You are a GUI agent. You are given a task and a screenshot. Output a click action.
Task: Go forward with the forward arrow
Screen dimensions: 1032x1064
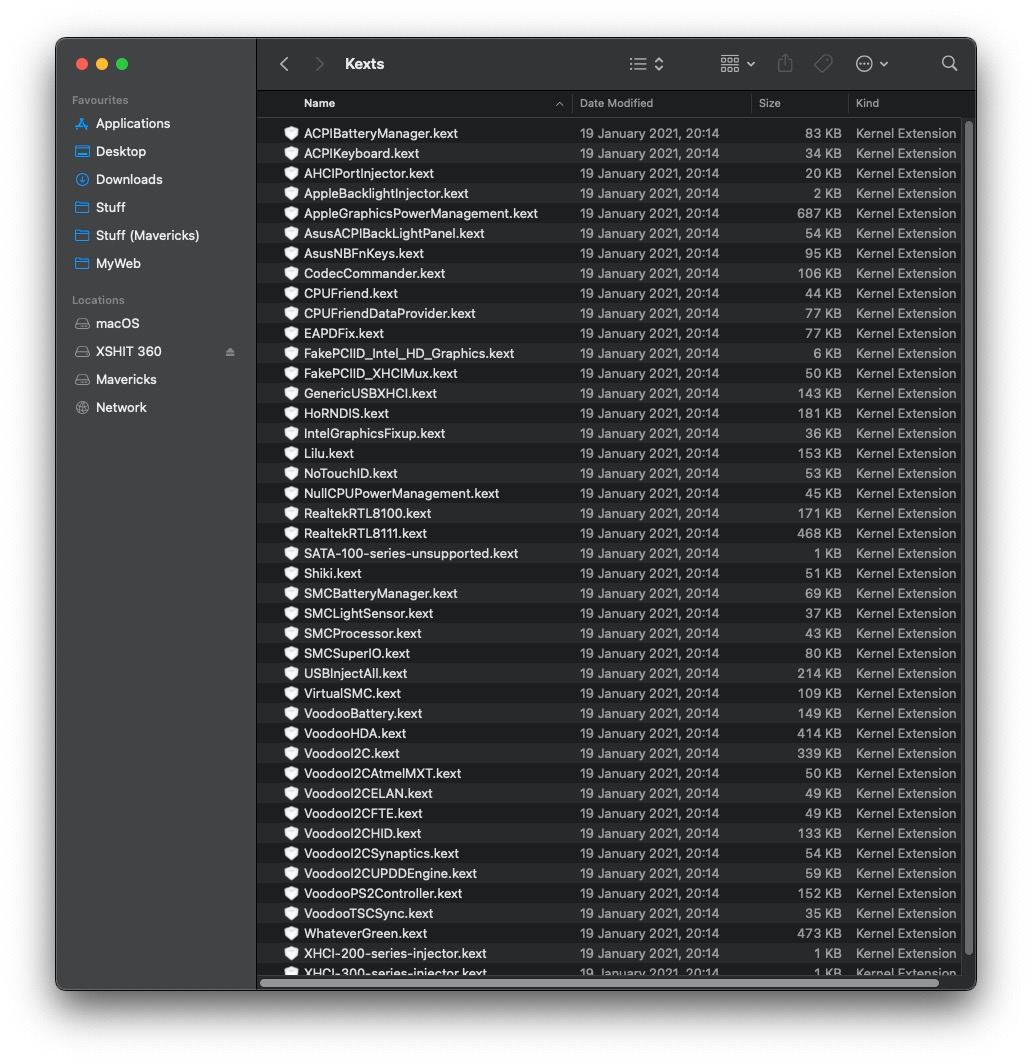(319, 64)
